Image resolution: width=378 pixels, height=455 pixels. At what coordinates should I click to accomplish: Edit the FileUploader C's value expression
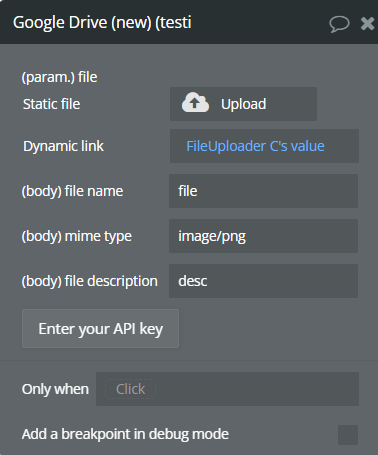(x=255, y=146)
